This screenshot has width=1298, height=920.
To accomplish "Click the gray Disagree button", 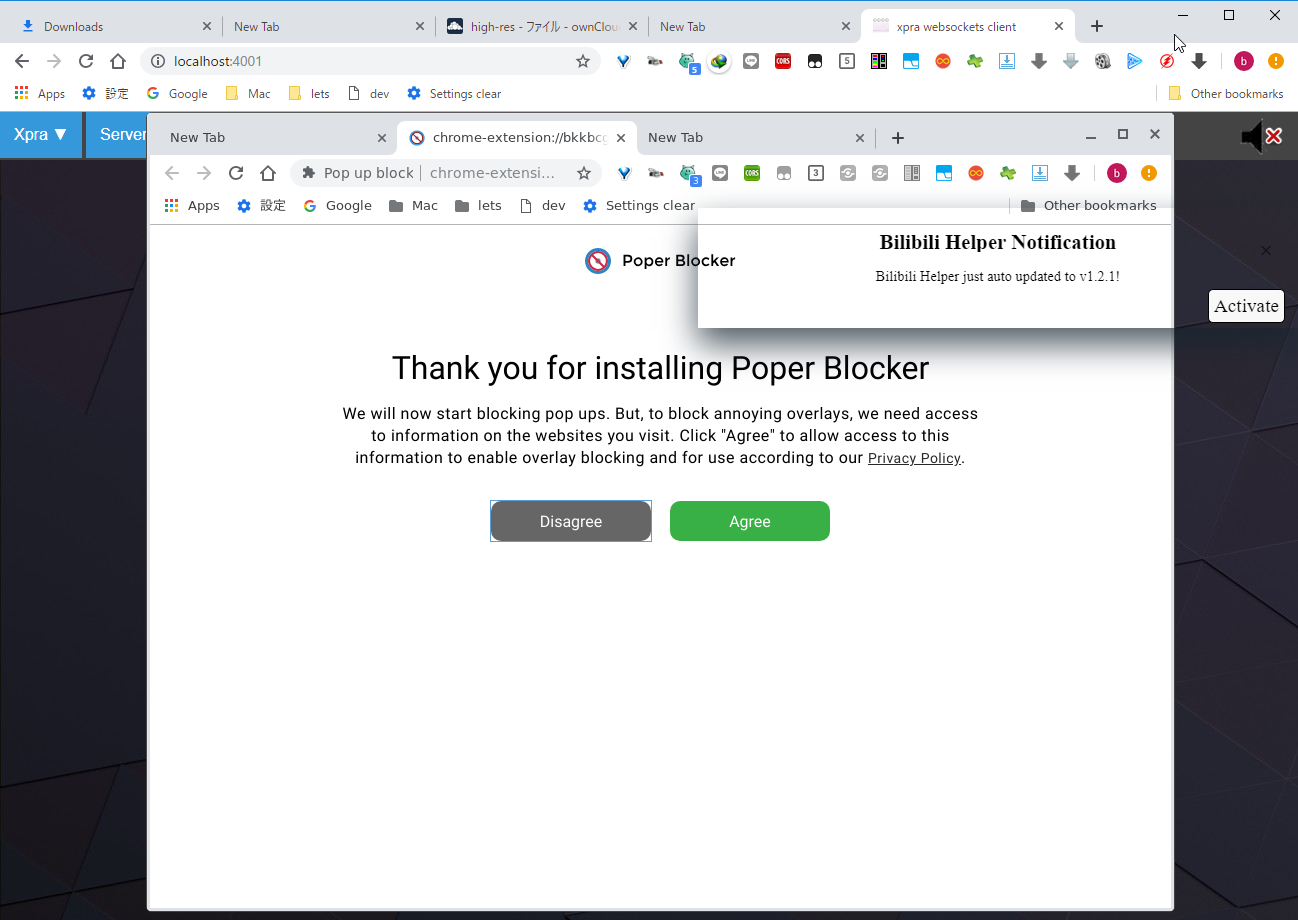I will click(571, 521).
